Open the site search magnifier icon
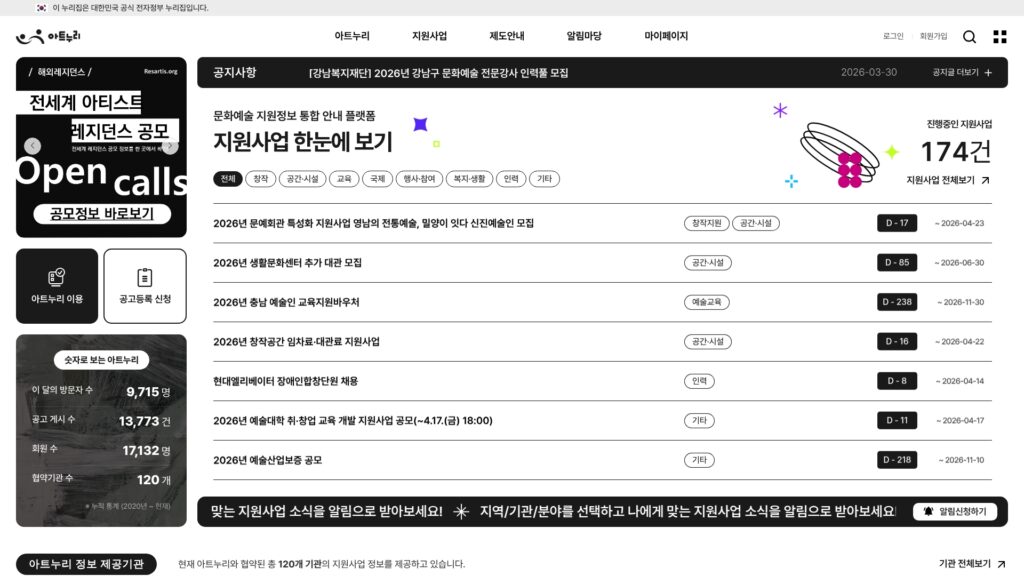 968,36
